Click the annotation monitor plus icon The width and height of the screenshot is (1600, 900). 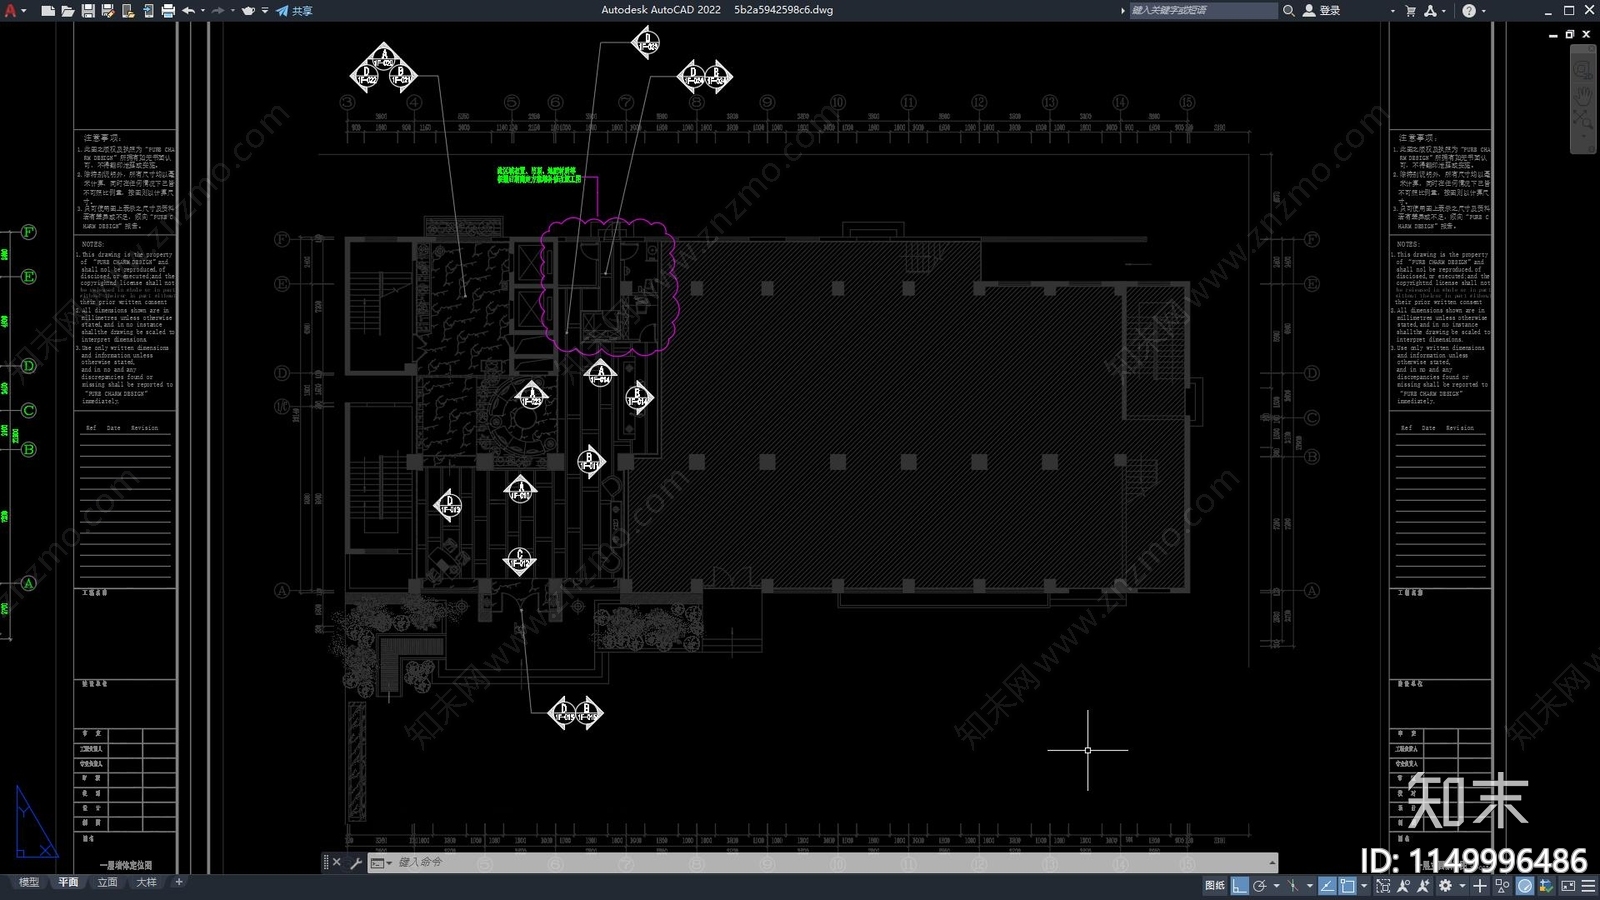[1480, 886]
